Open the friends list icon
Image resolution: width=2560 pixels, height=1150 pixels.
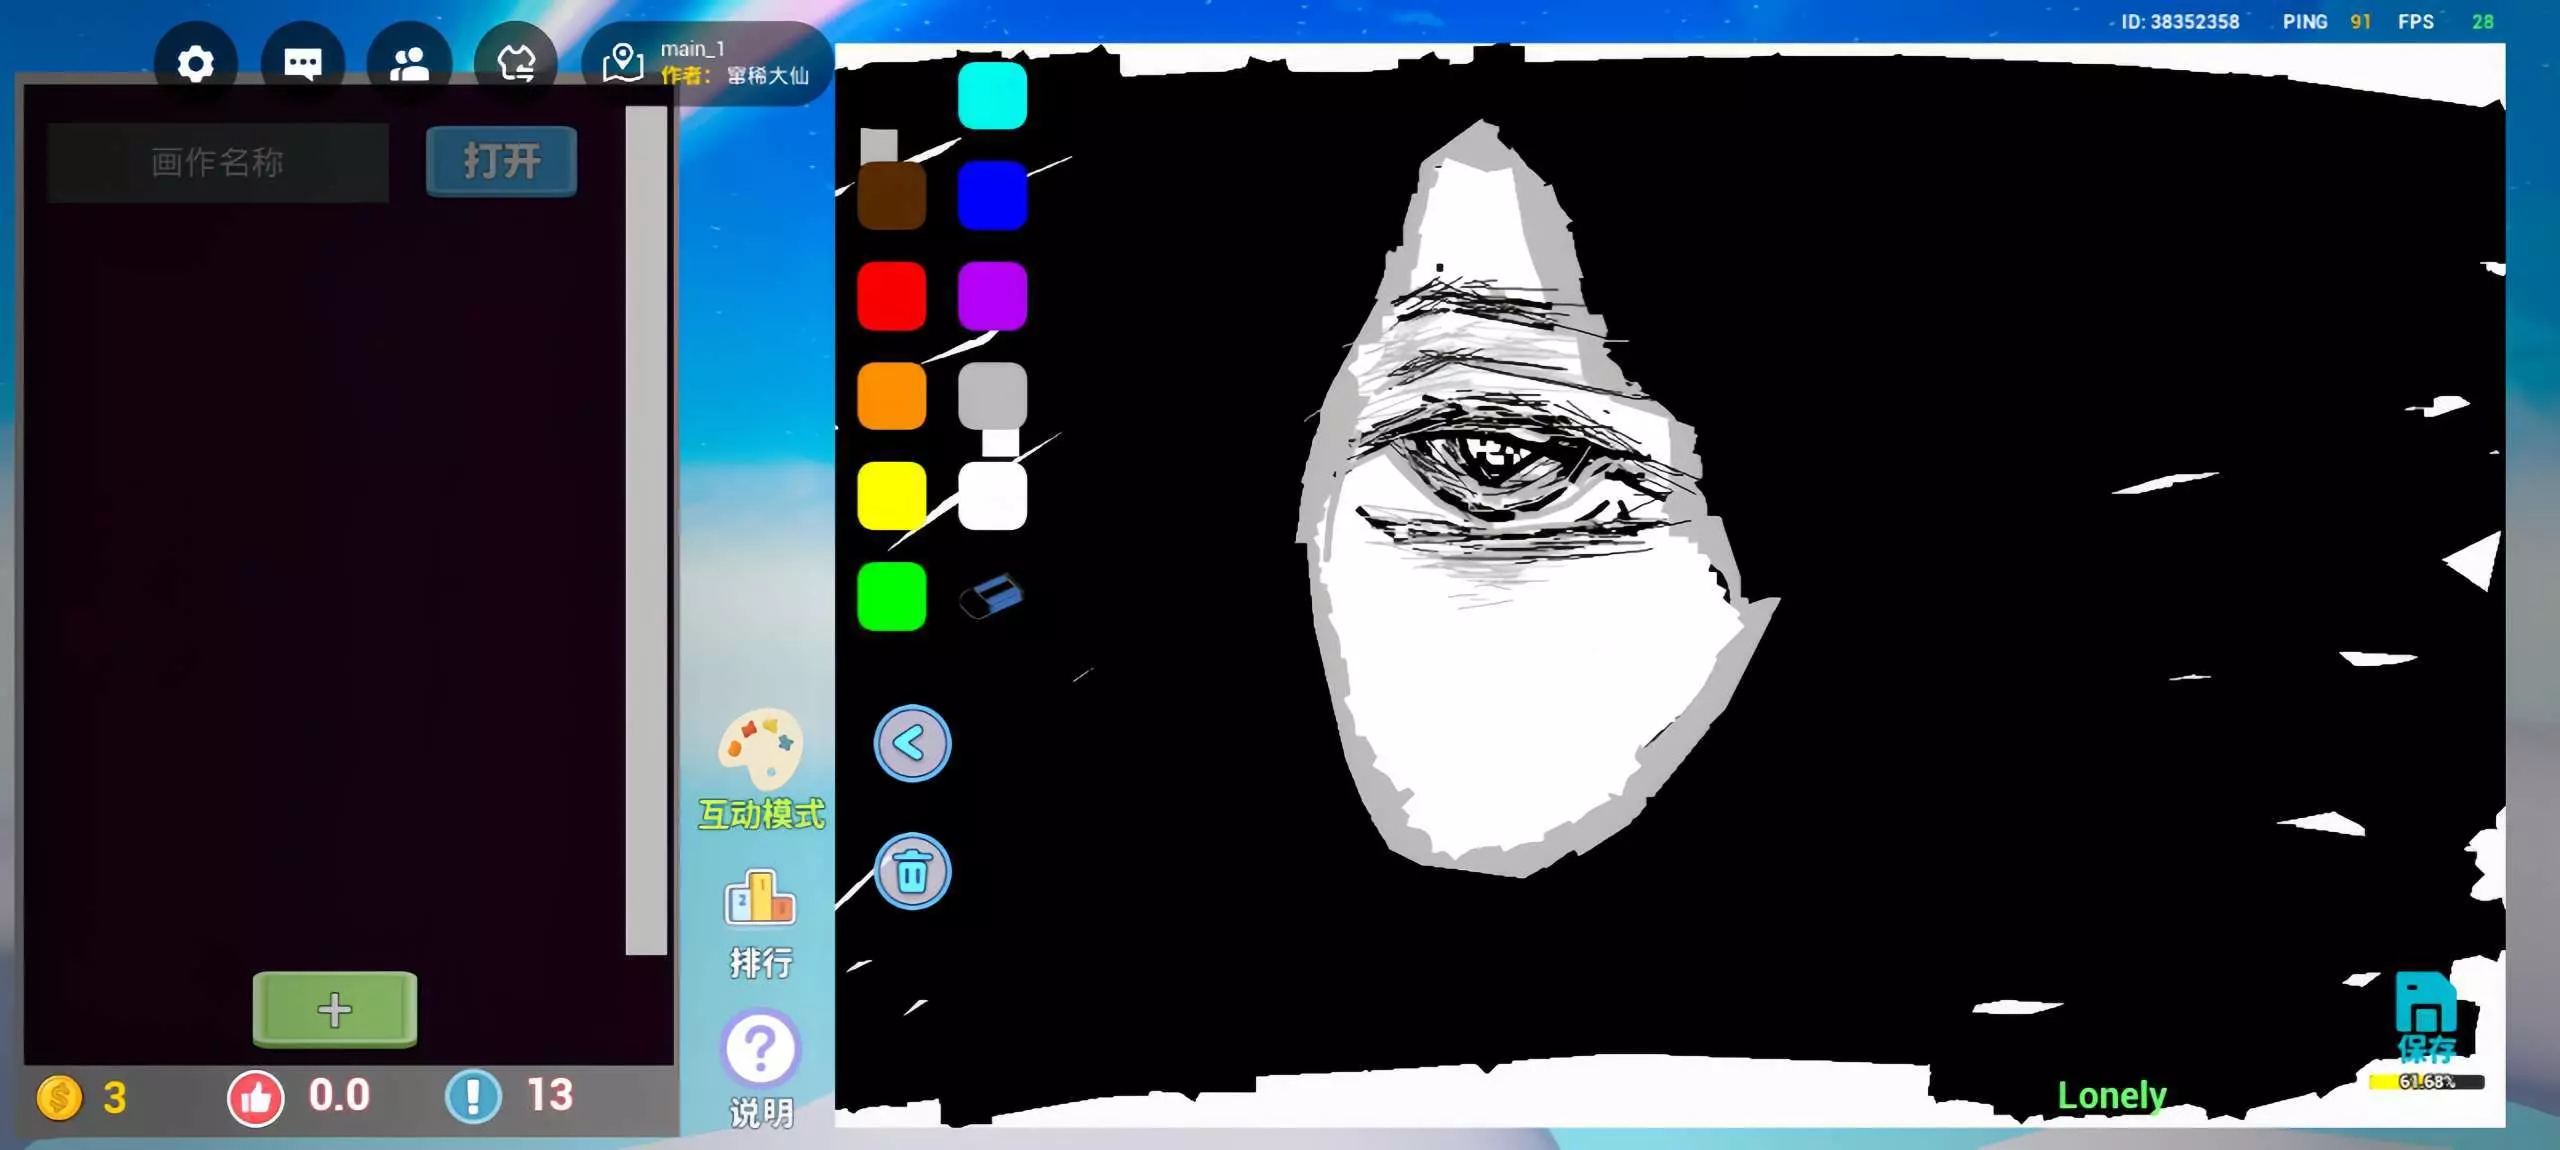tap(409, 64)
